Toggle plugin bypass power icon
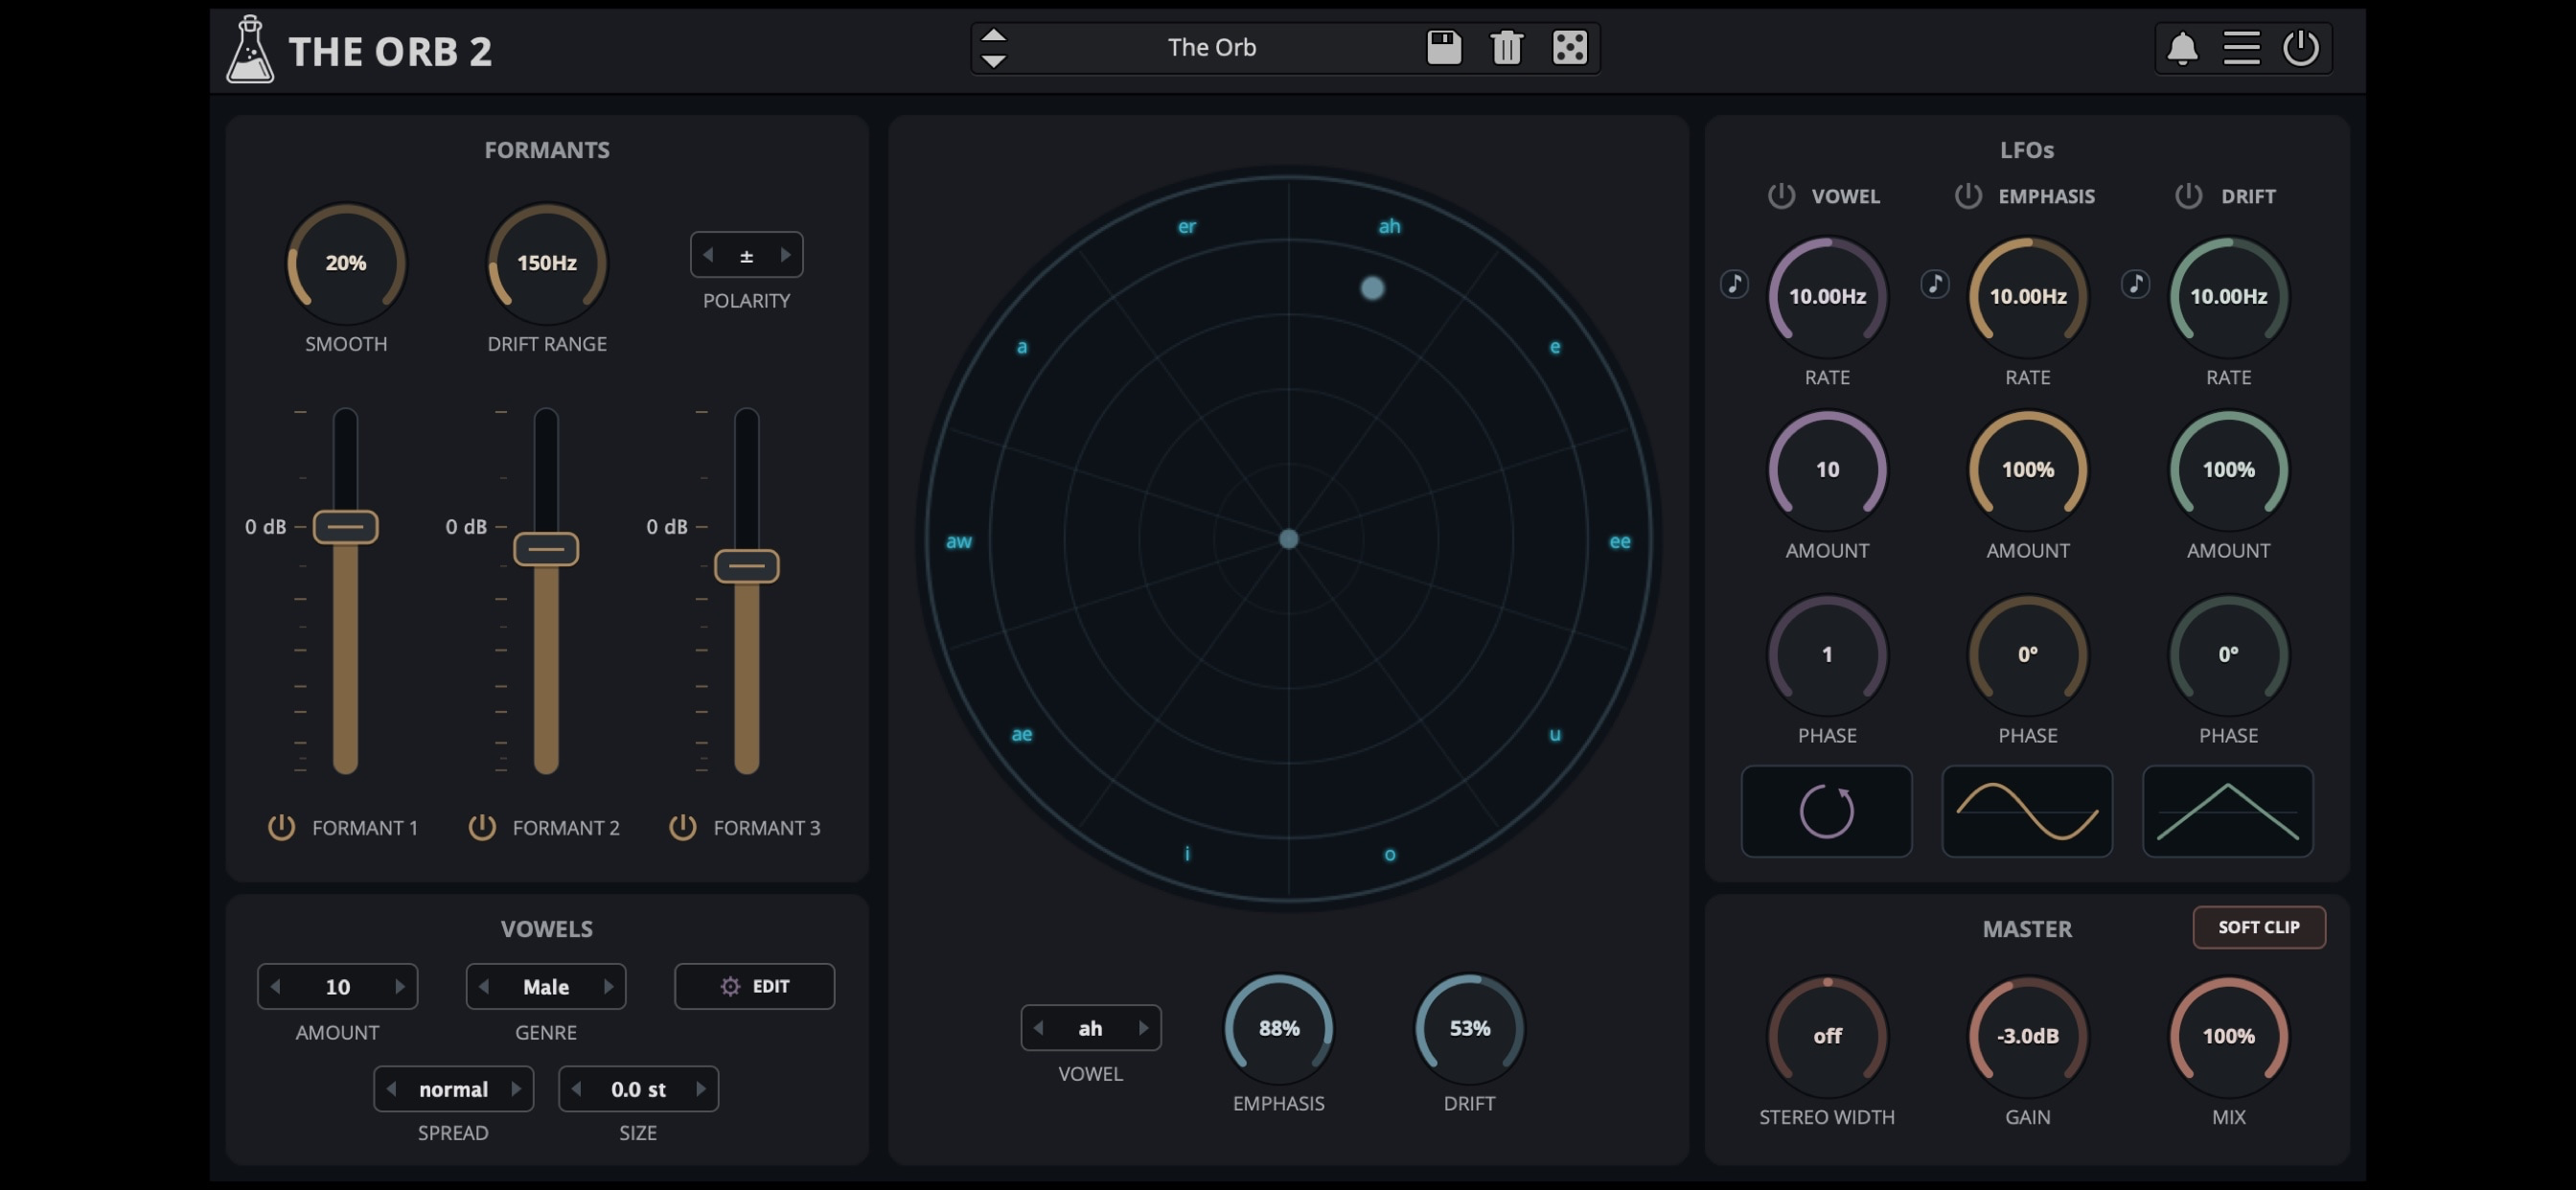 click(x=2300, y=47)
